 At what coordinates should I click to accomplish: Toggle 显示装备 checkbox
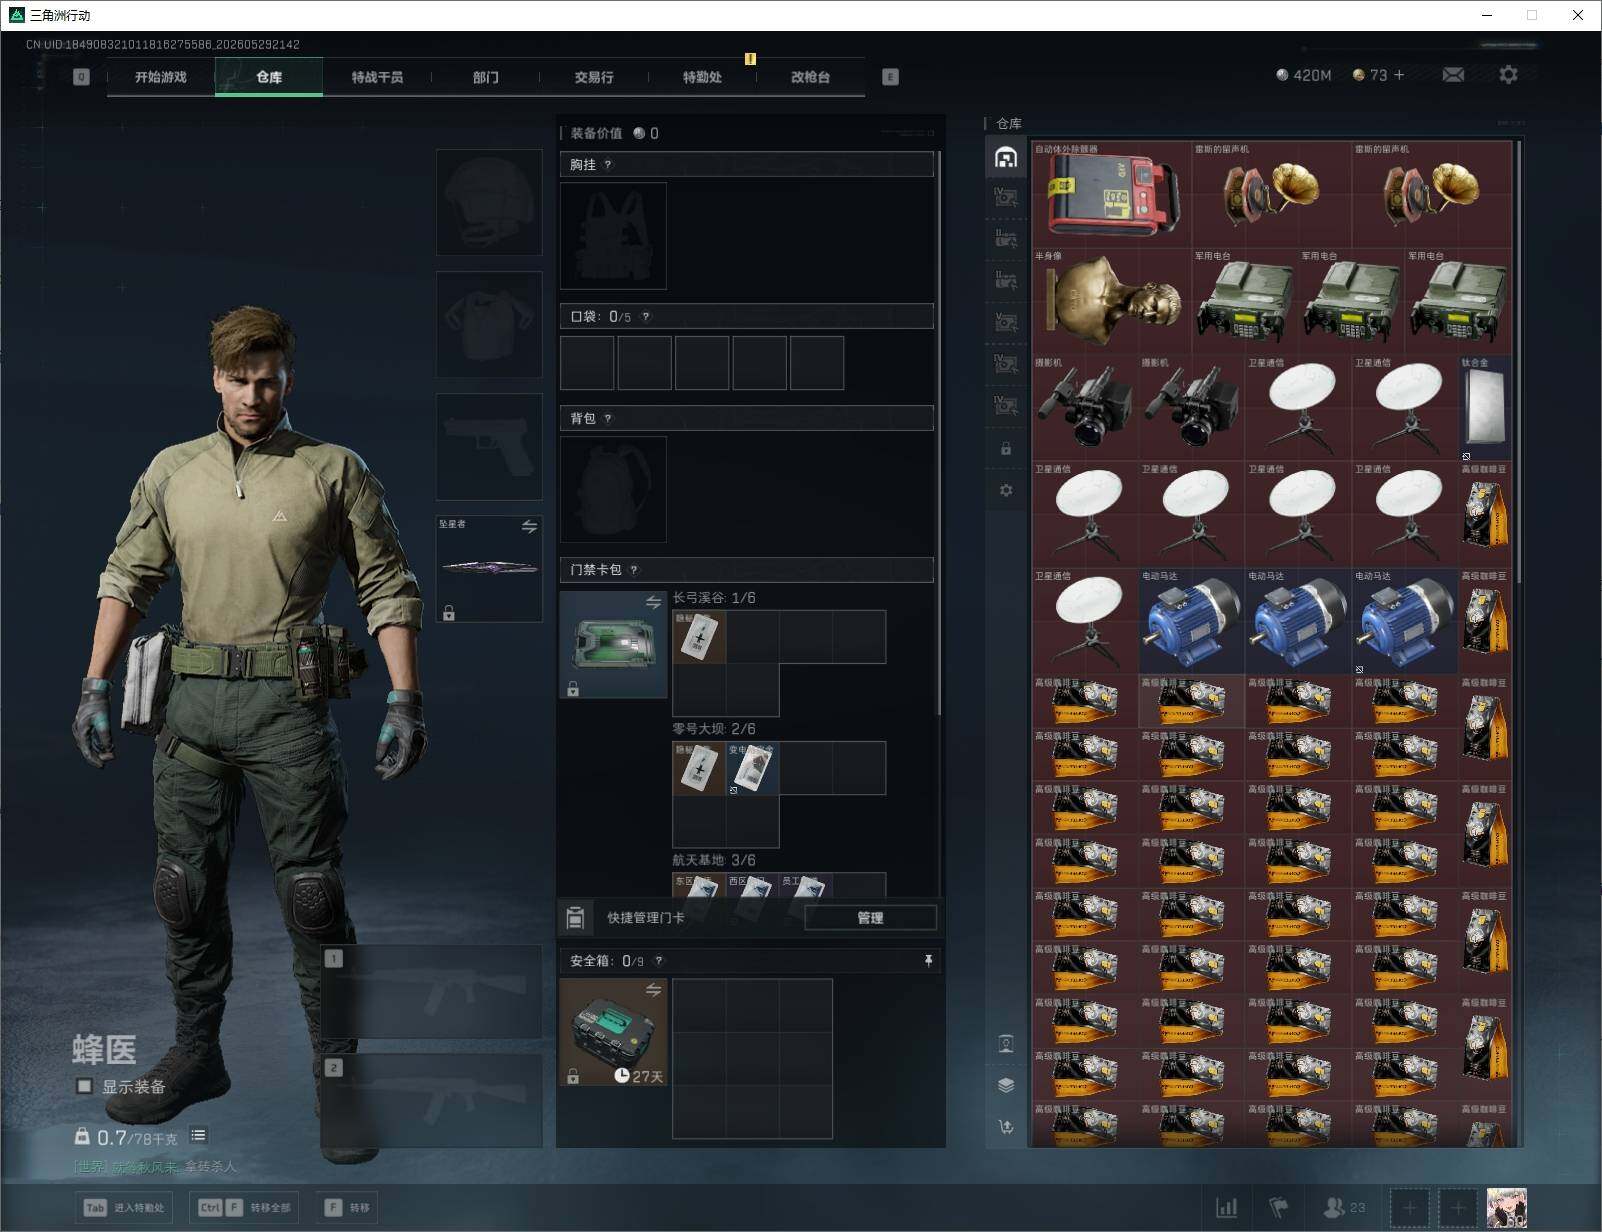(85, 1086)
